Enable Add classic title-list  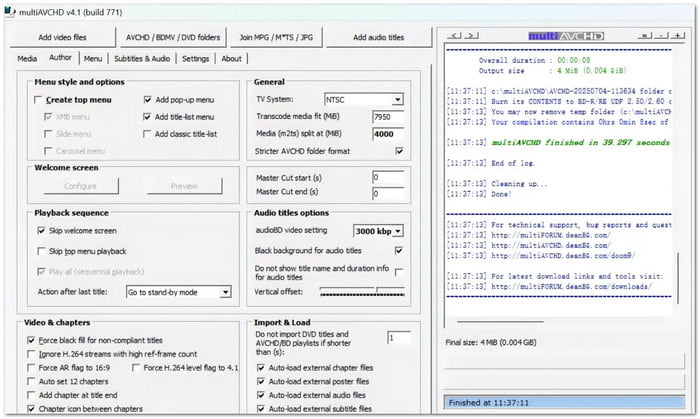(x=147, y=134)
